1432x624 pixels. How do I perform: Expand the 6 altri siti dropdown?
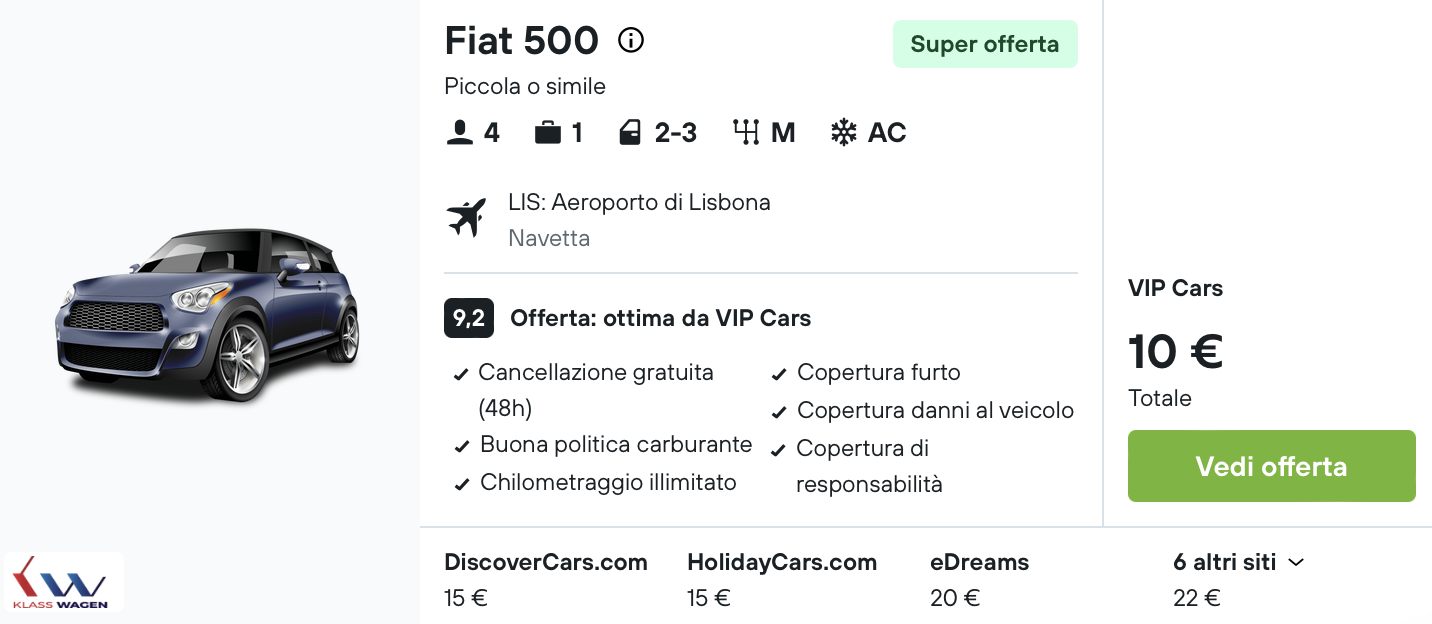click(x=1239, y=562)
